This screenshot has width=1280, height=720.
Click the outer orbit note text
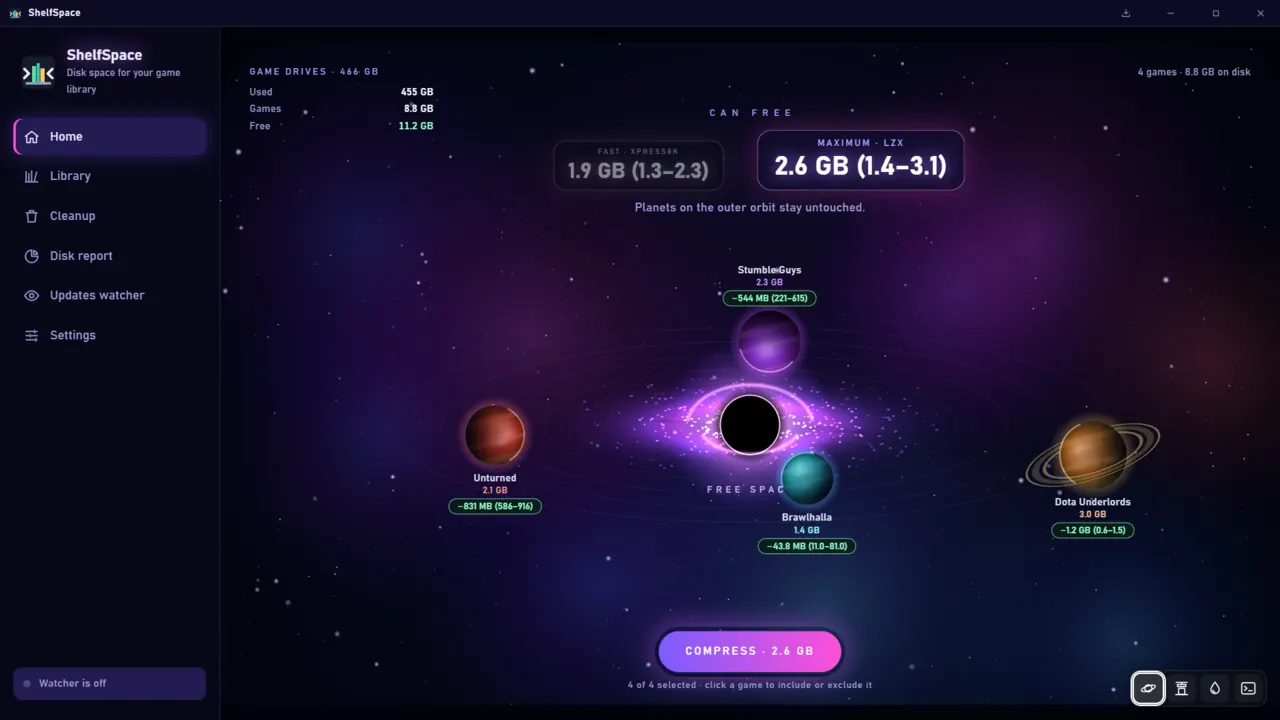750,208
